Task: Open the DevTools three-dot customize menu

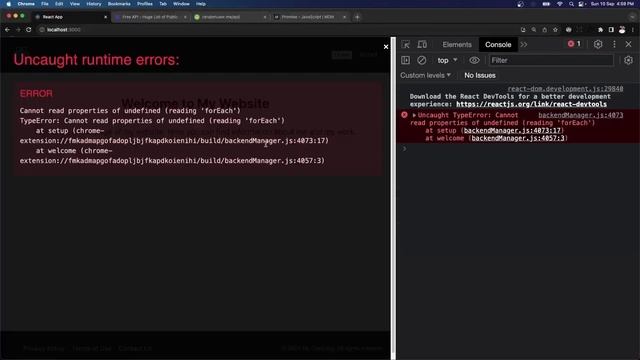Action: (614, 44)
